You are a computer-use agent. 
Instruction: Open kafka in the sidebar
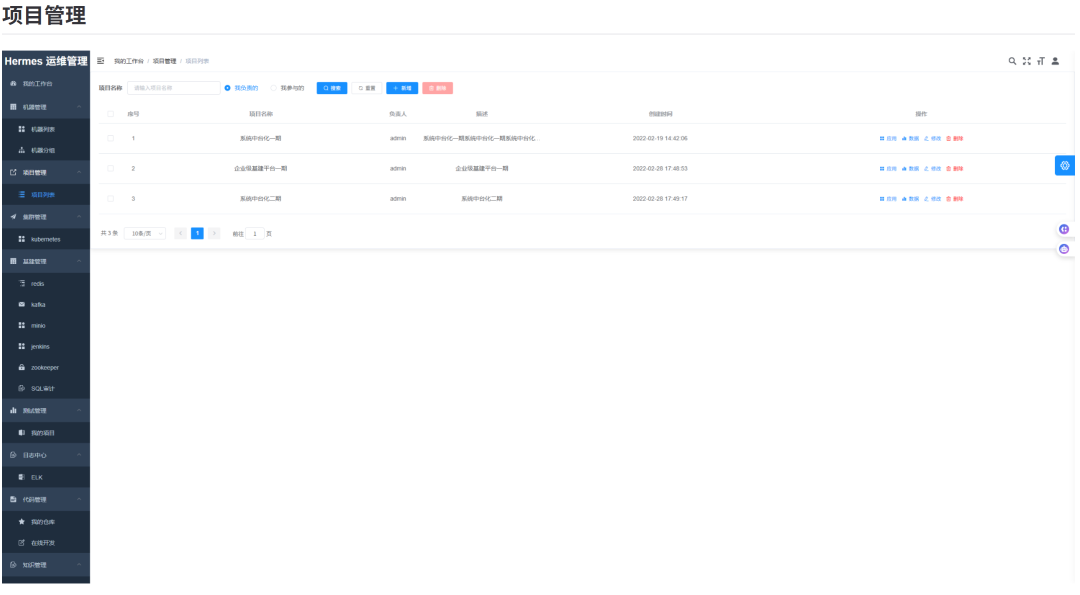point(45,304)
